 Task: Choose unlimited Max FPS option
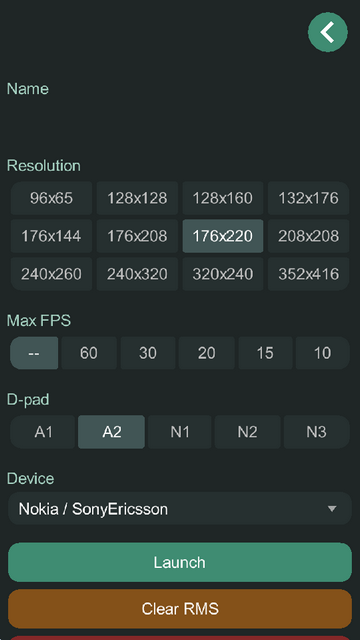click(x=34, y=353)
